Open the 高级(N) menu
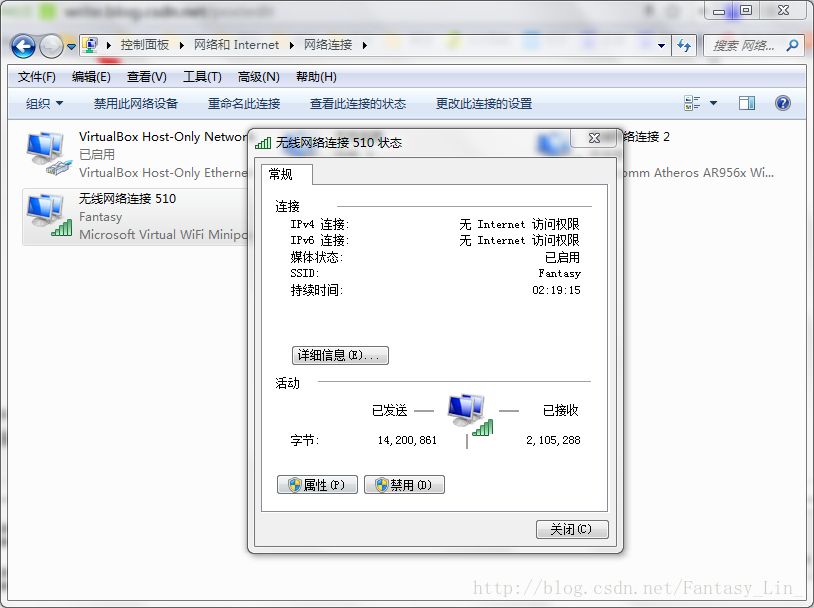814x608 pixels. (x=258, y=77)
